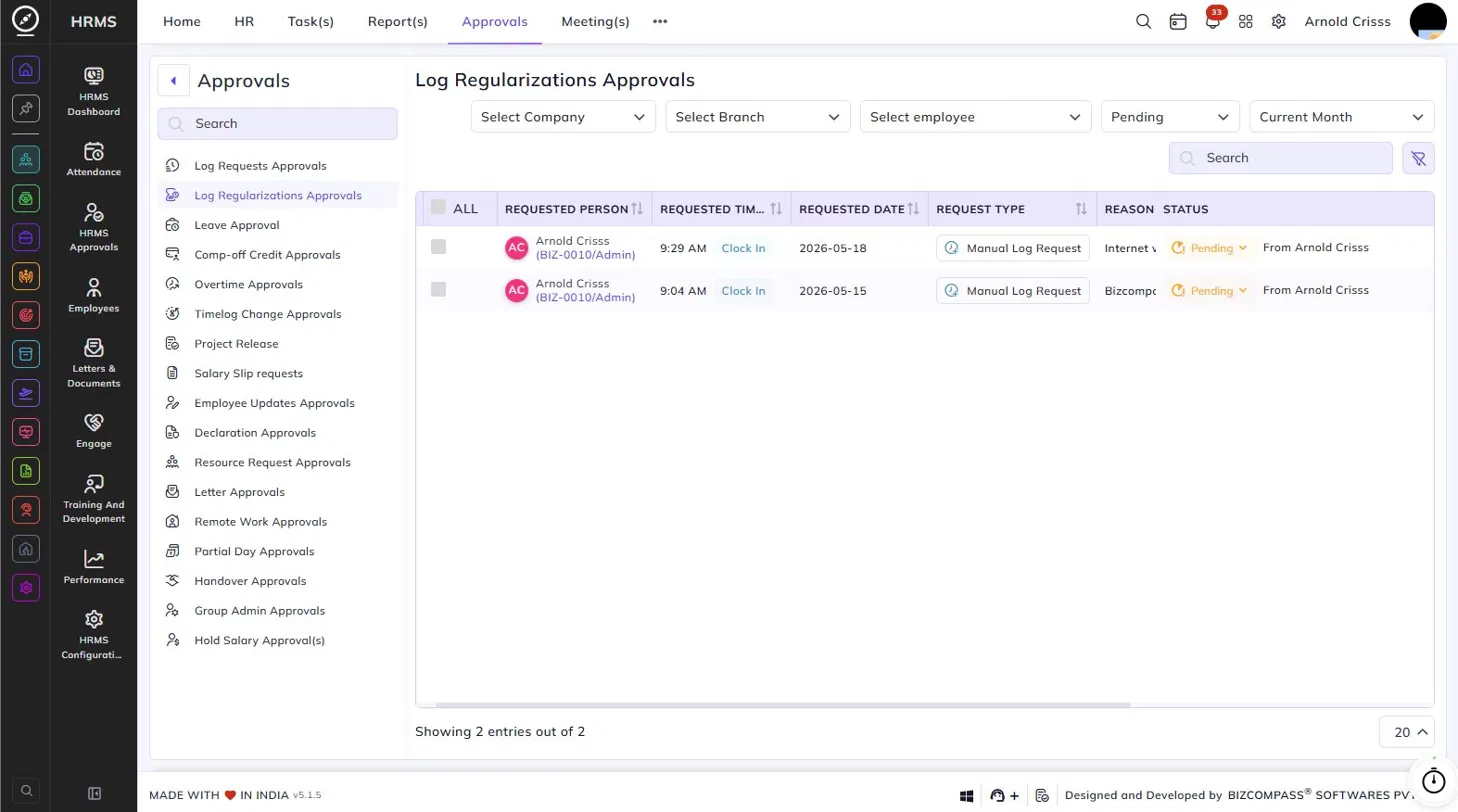
Task: Open Attendance module in sidebar
Action: 94,159
